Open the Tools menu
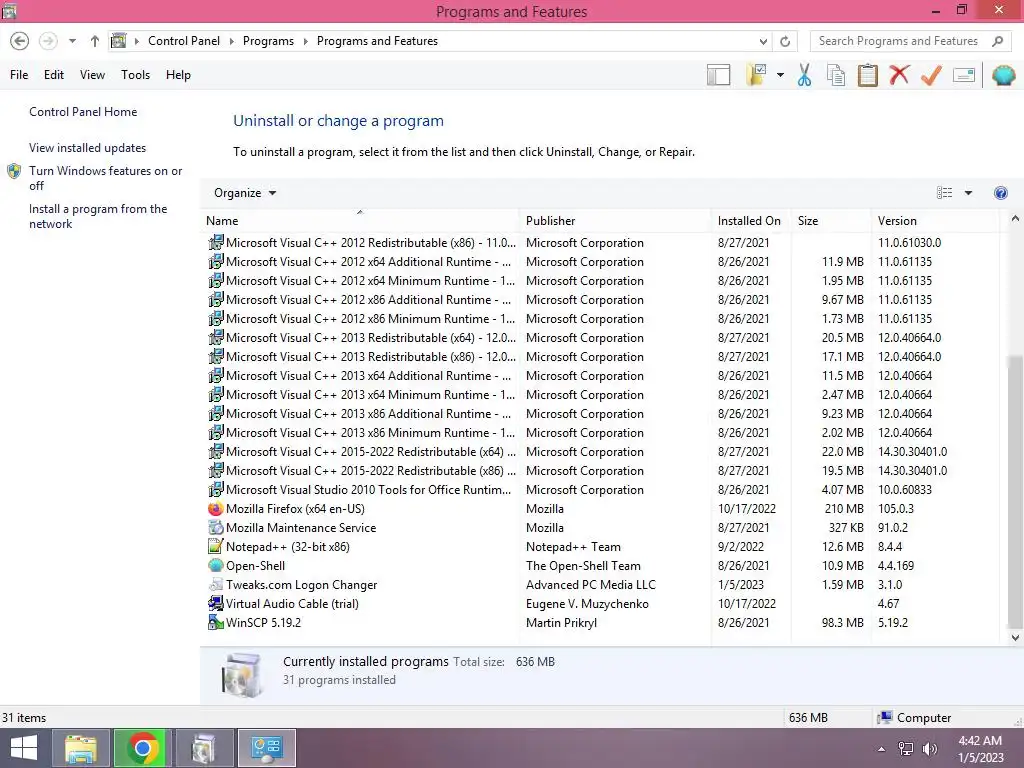This screenshot has height=768, width=1024. pos(135,75)
